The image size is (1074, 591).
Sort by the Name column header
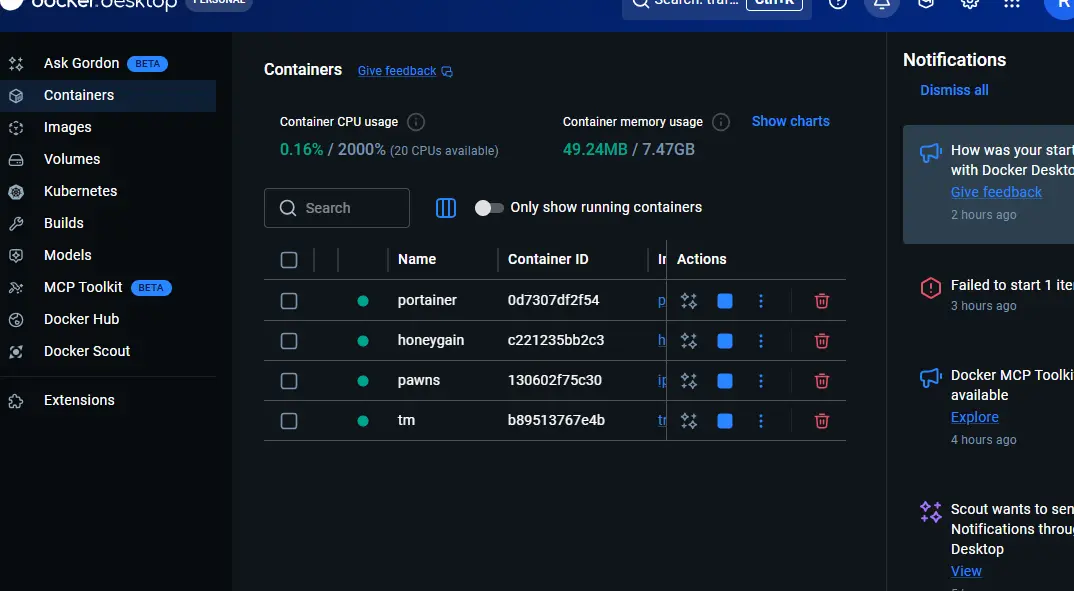pos(416,260)
